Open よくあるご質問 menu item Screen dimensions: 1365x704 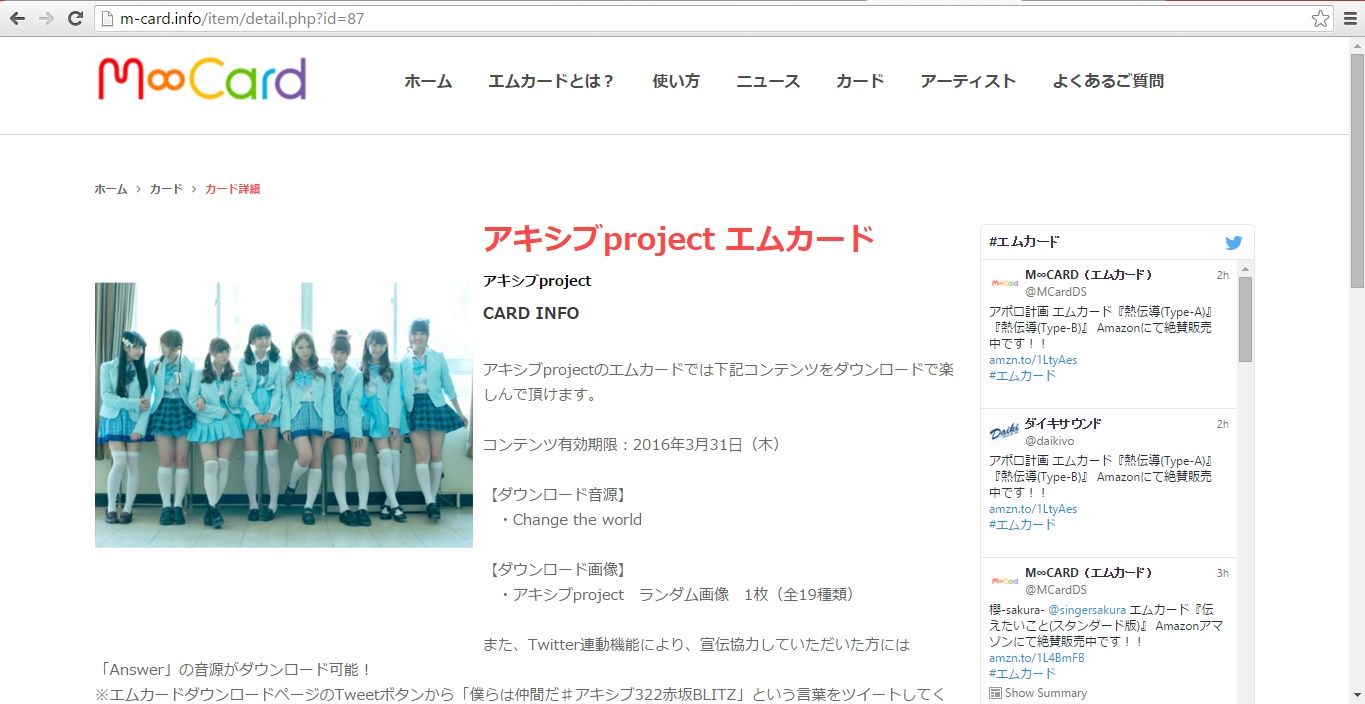(1108, 81)
